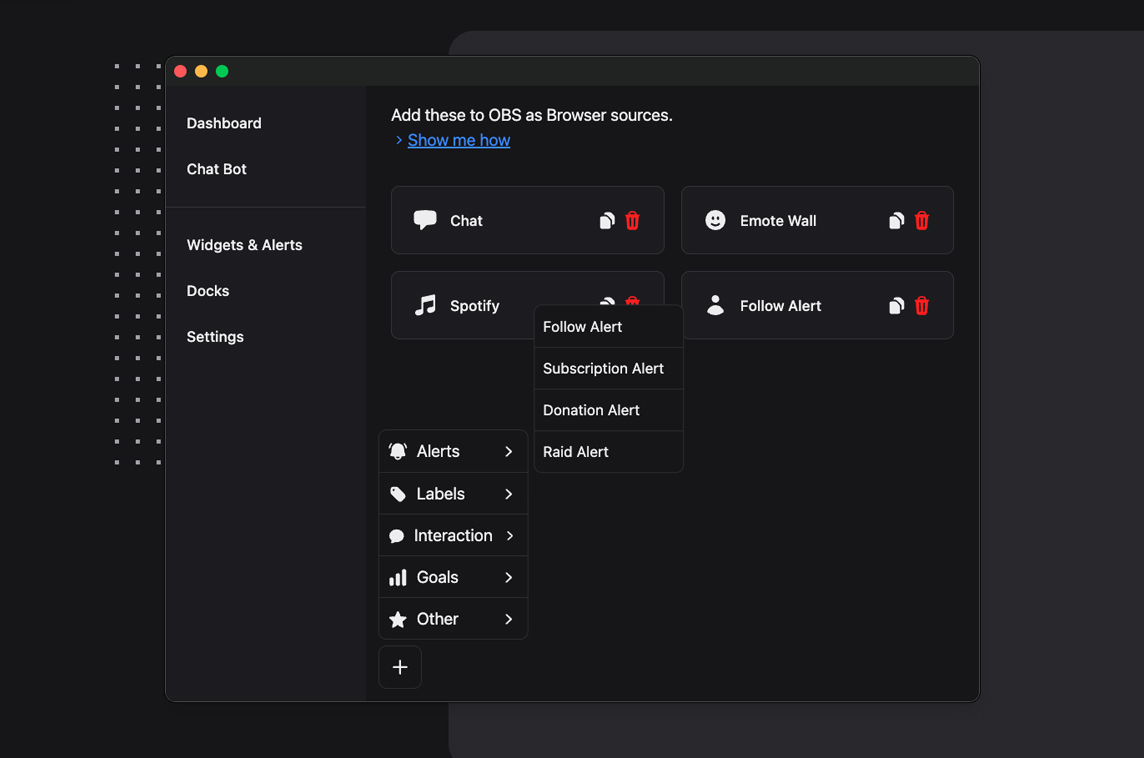This screenshot has width=1144, height=758.
Task: Open the Goals category chevron
Action: click(x=508, y=578)
